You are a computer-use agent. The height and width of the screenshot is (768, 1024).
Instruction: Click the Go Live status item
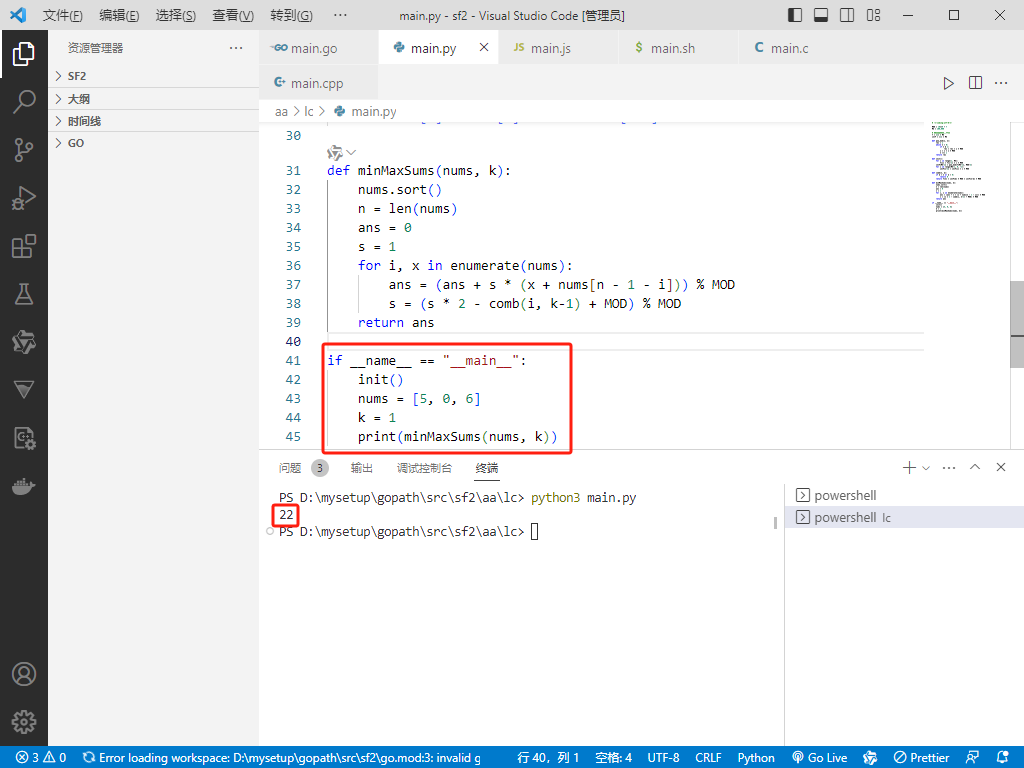[x=820, y=758]
